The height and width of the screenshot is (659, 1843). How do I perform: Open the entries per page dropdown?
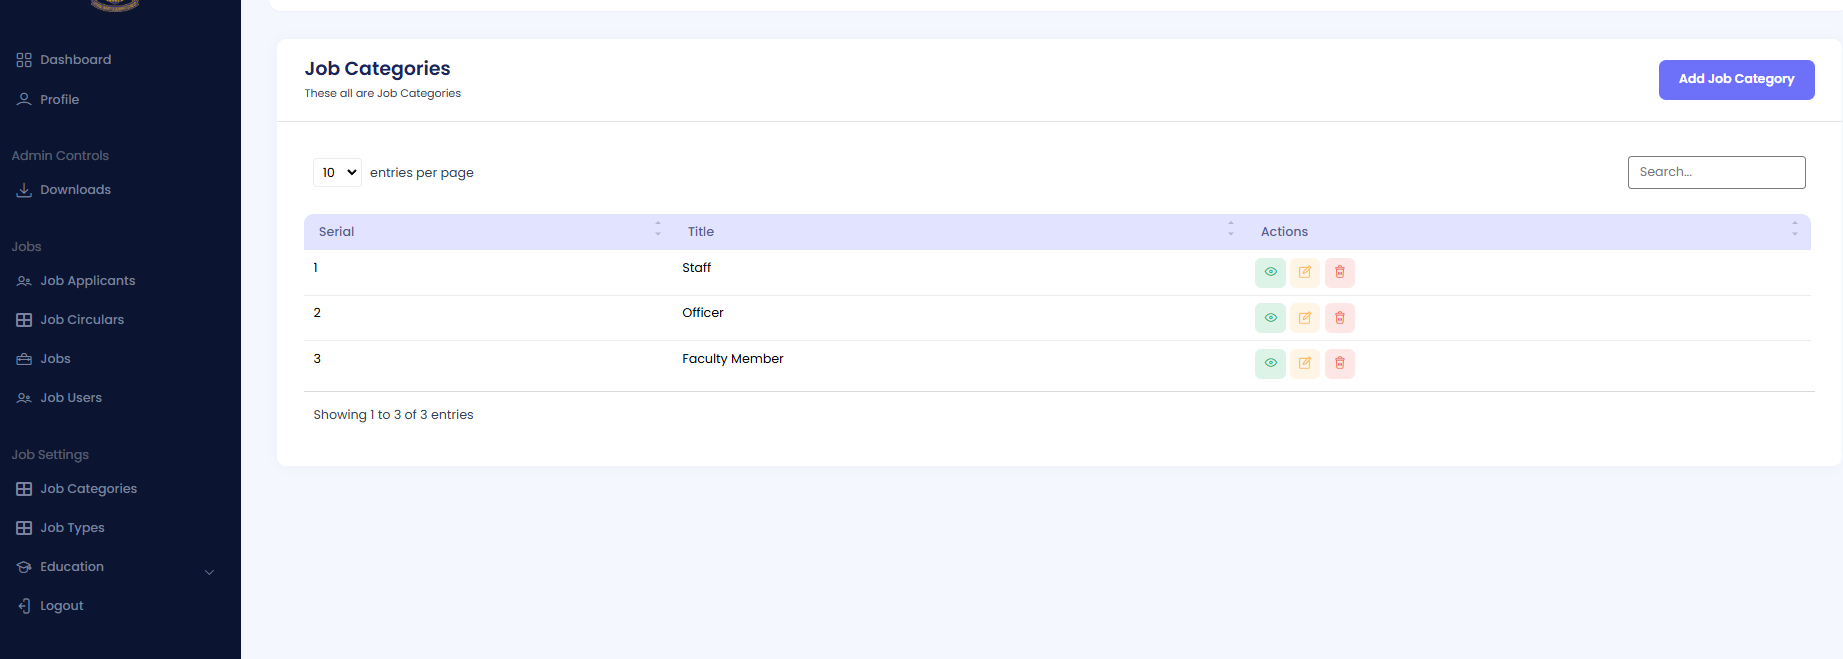[338, 173]
